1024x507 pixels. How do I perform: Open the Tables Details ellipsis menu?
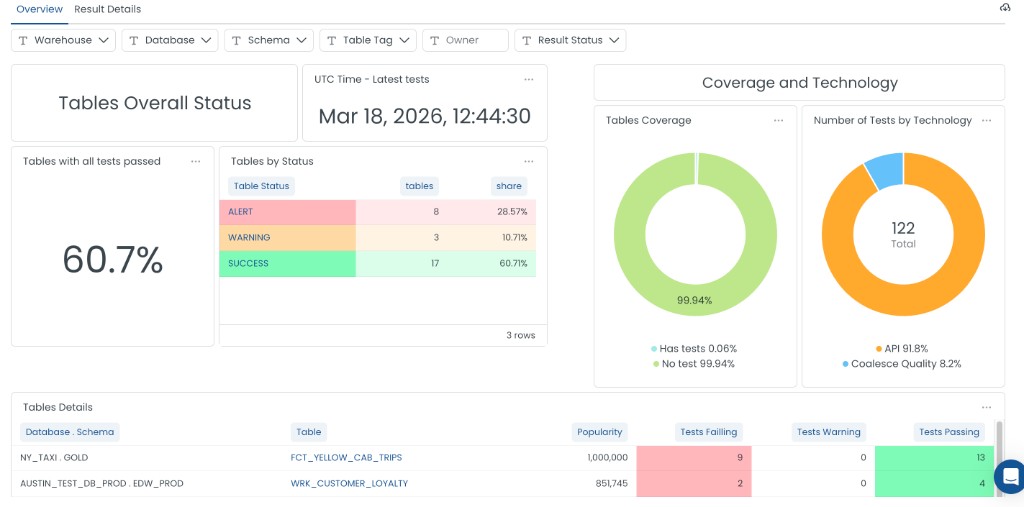coord(987,407)
